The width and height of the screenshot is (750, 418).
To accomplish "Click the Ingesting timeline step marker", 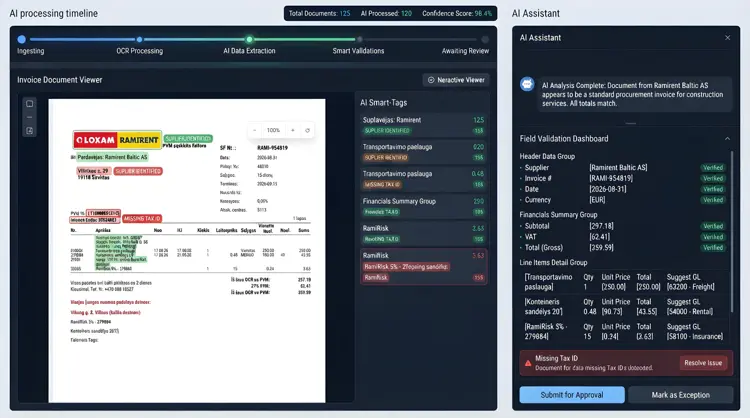I will click(22, 39).
